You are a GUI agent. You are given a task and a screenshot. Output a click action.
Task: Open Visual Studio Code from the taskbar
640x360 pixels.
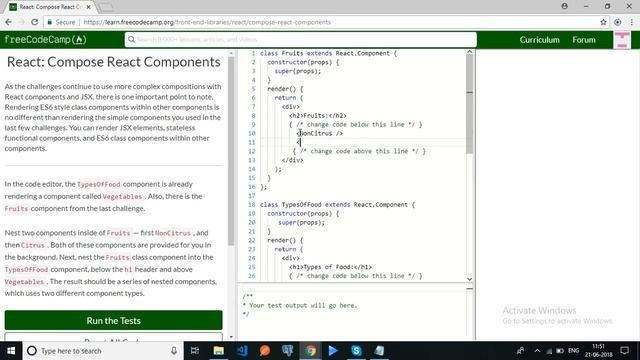click(x=242, y=351)
